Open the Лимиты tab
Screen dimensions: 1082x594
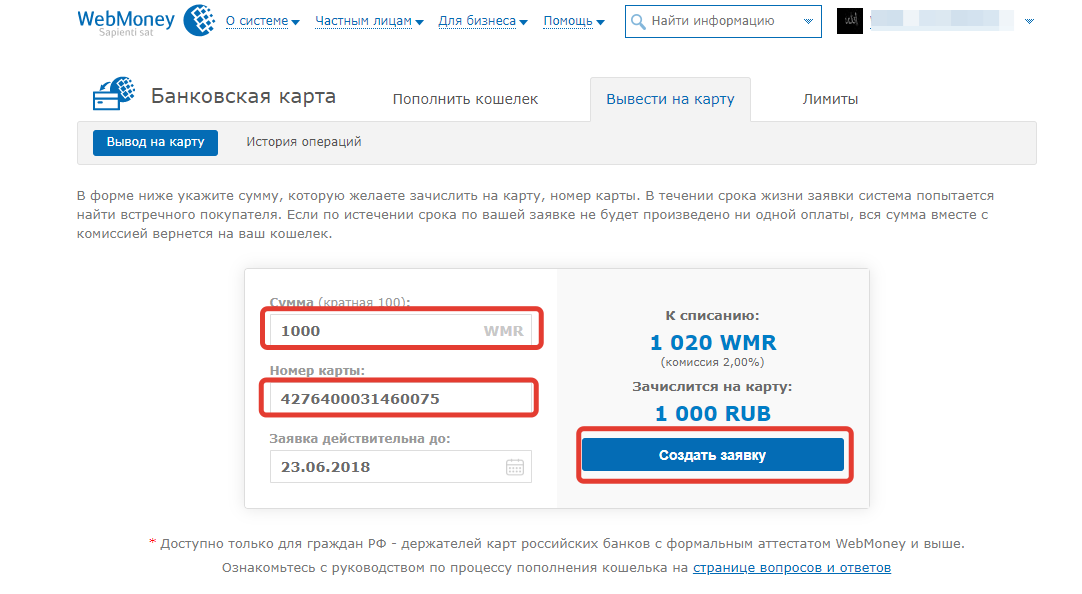[x=830, y=99]
